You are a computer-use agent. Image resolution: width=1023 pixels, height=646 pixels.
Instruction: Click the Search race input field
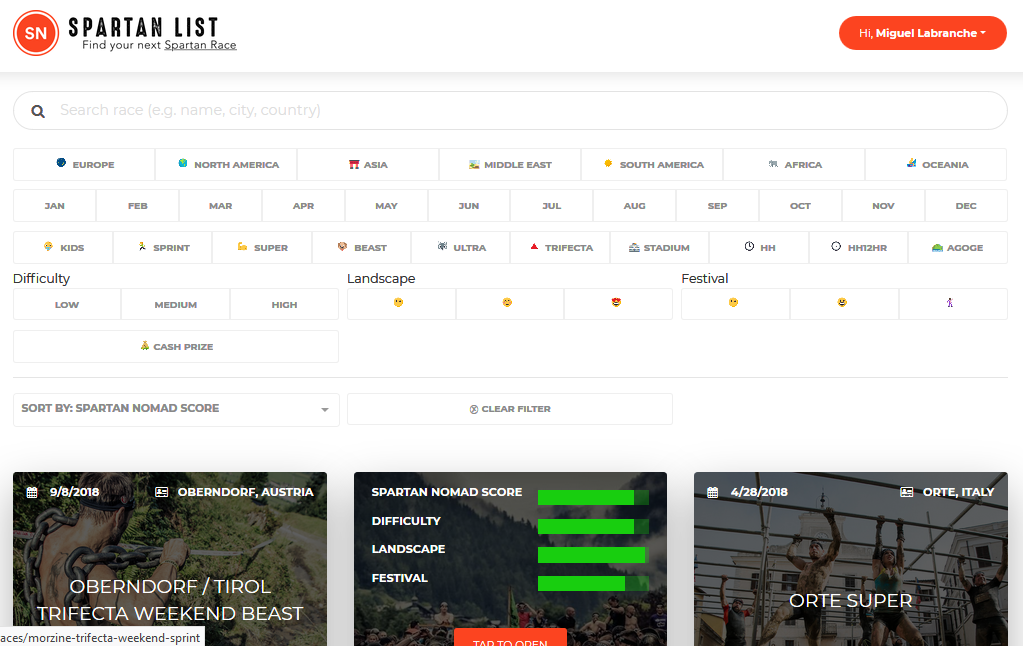pos(520,111)
